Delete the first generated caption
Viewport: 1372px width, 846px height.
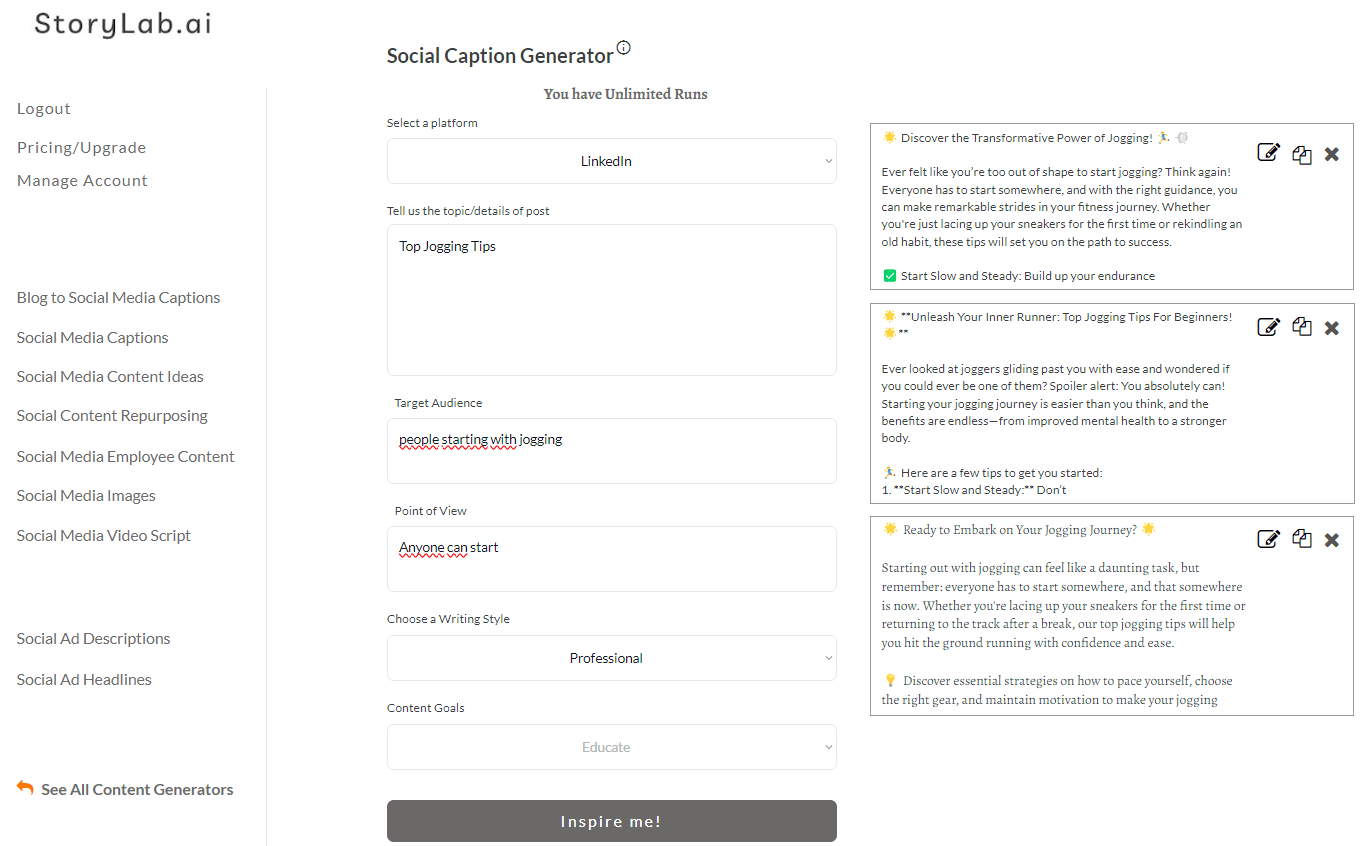pyautogui.click(x=1332, y=154)
